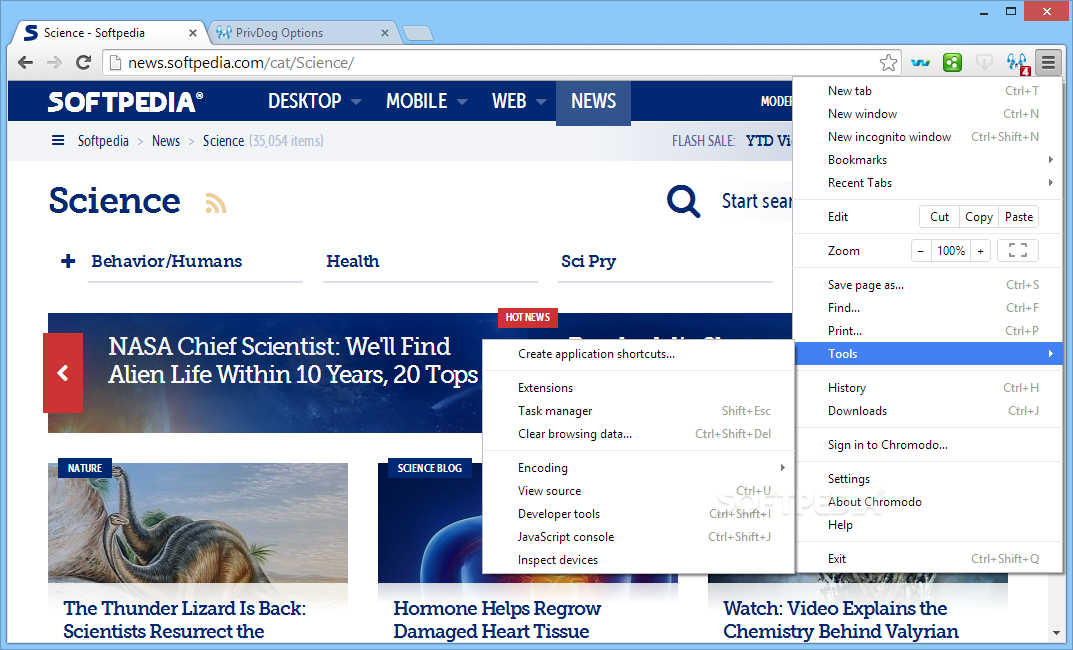The width and height of the screenshot is (1073, 650).
Task: Go forward using the forward arrow
Action: [54, 63]
